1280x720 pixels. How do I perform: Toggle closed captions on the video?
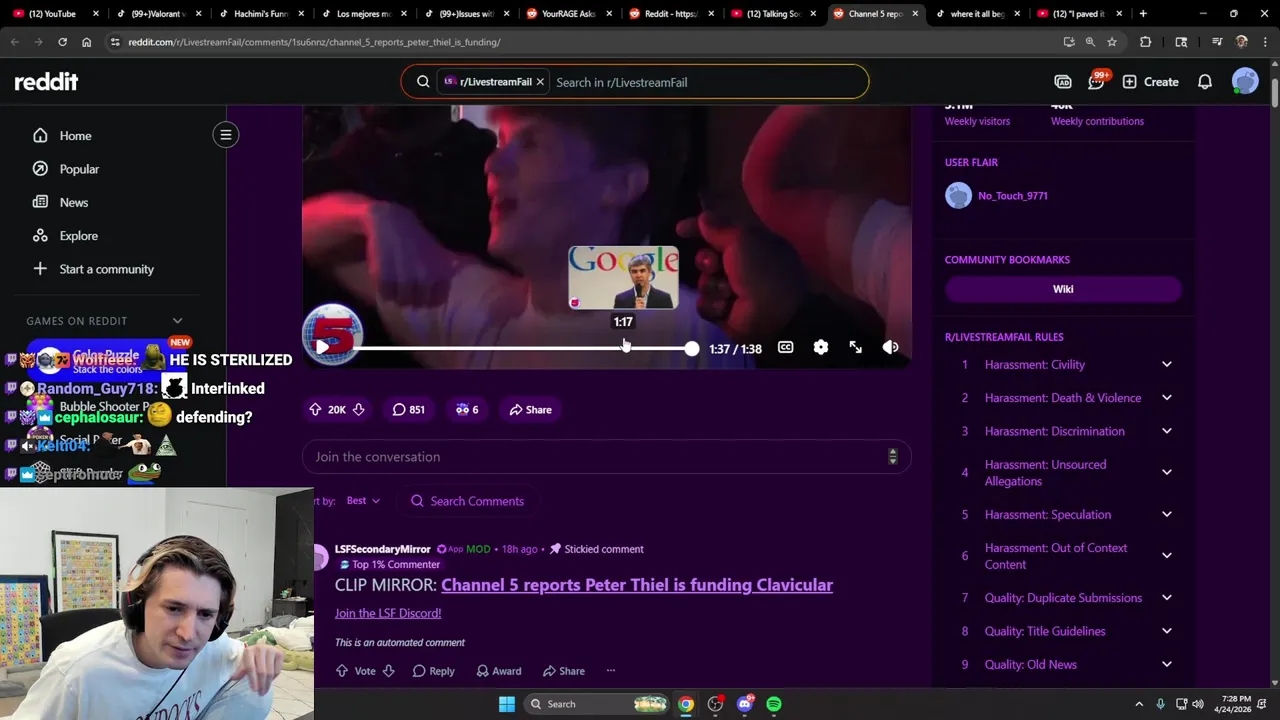[x=786, y=347]
